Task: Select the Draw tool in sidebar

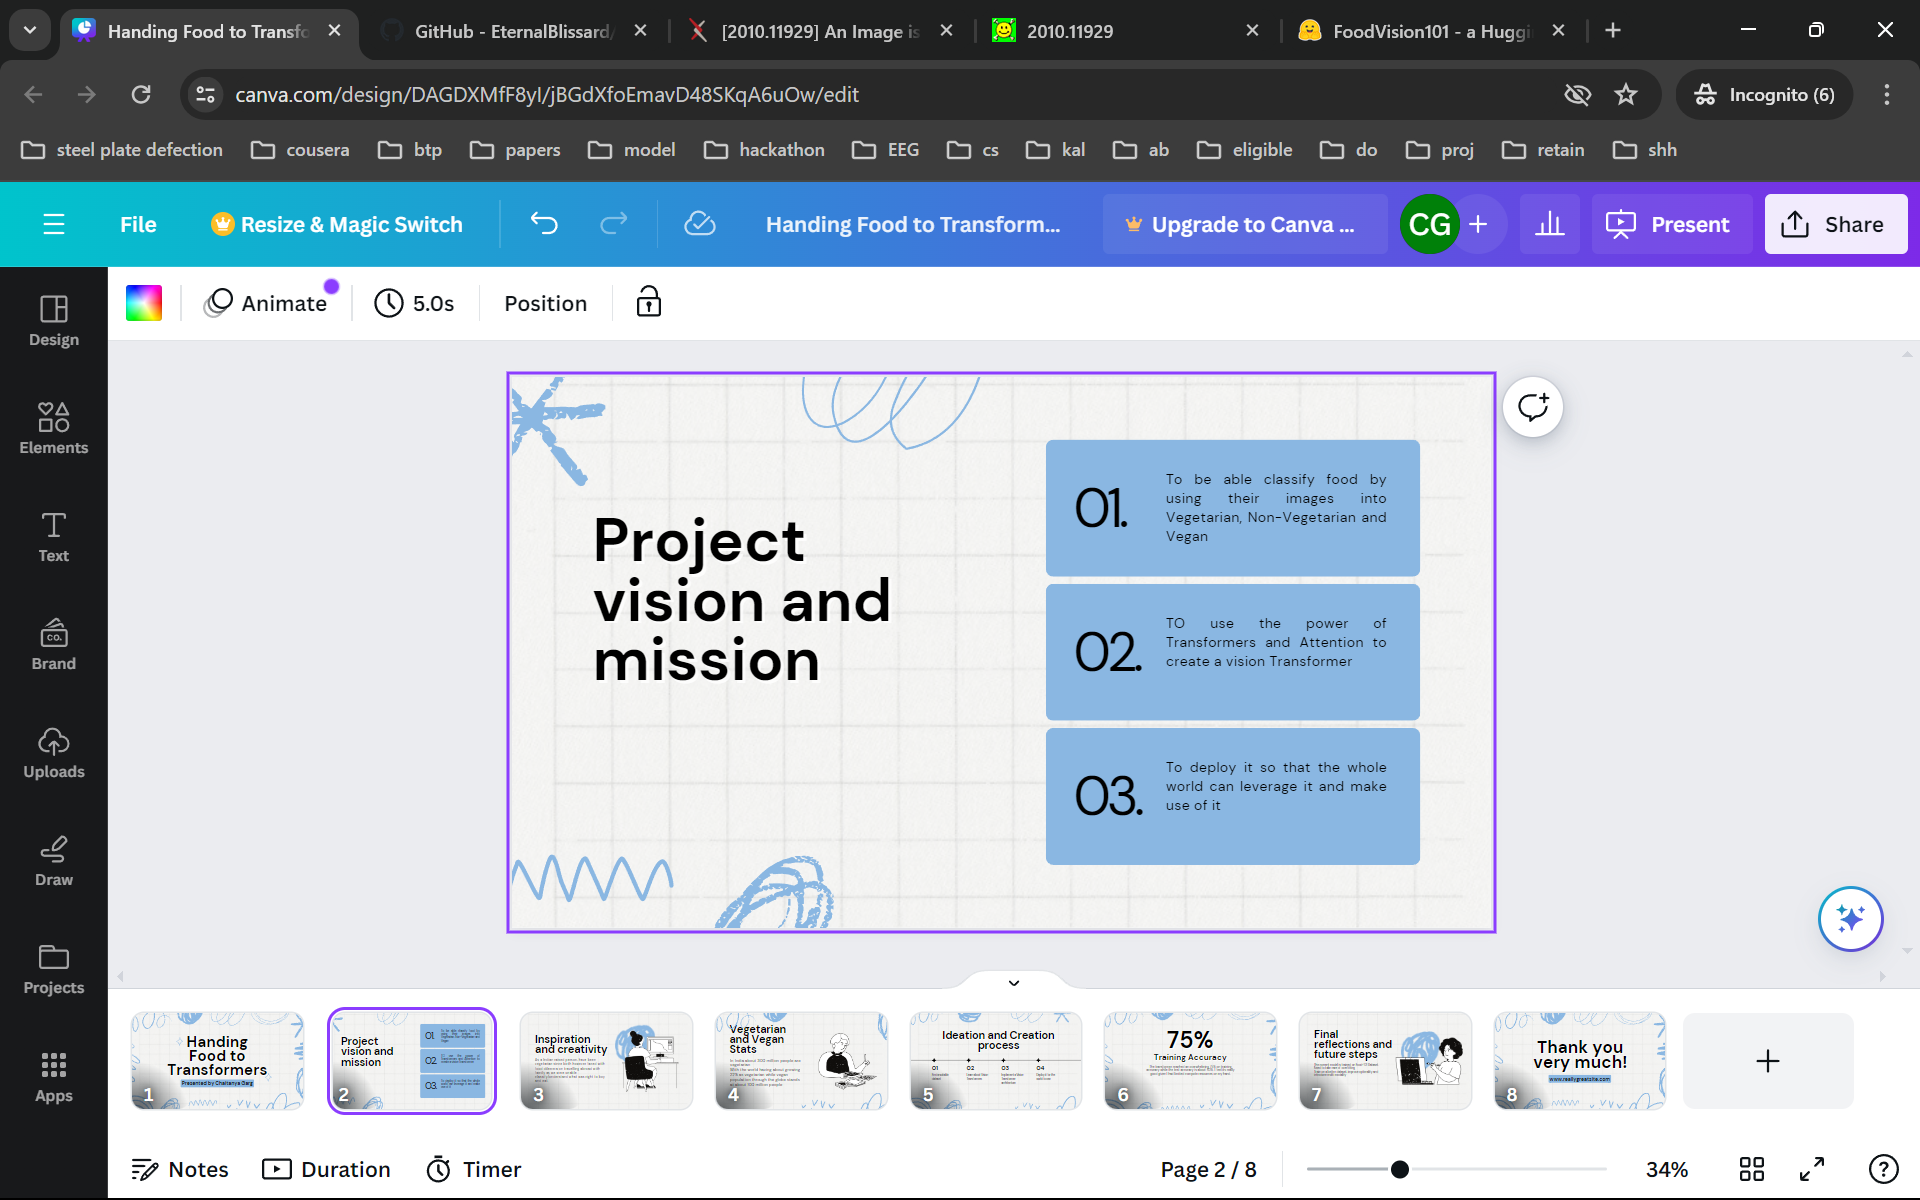Action: click(x=53, y=860)
